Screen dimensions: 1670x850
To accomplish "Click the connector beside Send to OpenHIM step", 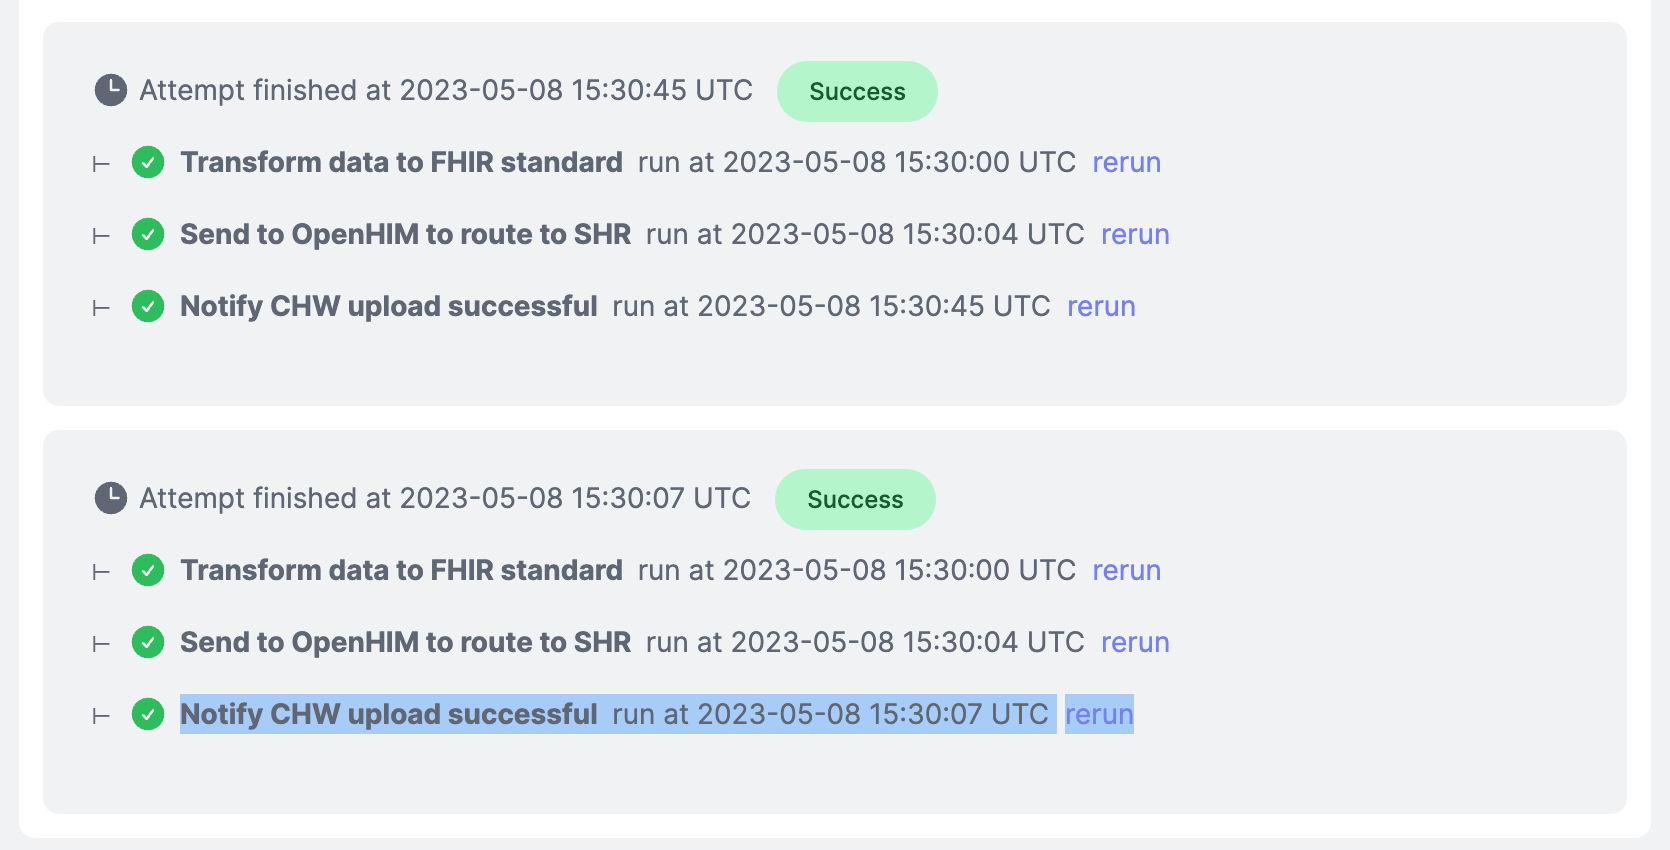I will click(99, 234).
